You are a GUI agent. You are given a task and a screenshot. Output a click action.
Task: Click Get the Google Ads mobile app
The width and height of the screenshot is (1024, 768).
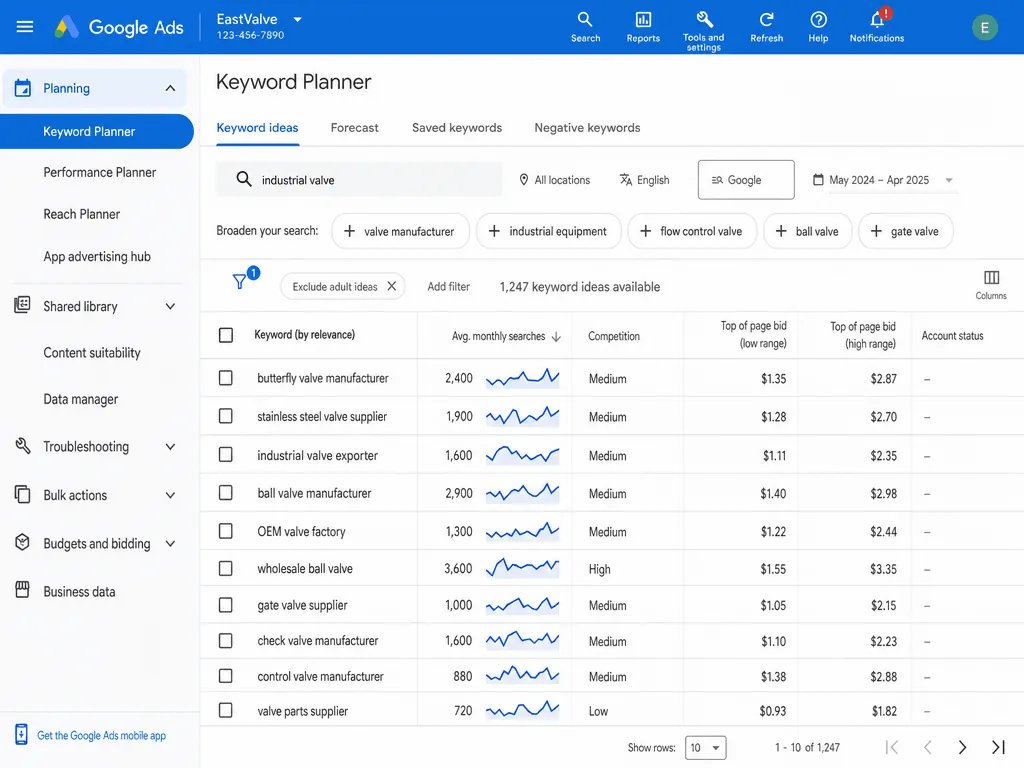[x=101, y=735]
